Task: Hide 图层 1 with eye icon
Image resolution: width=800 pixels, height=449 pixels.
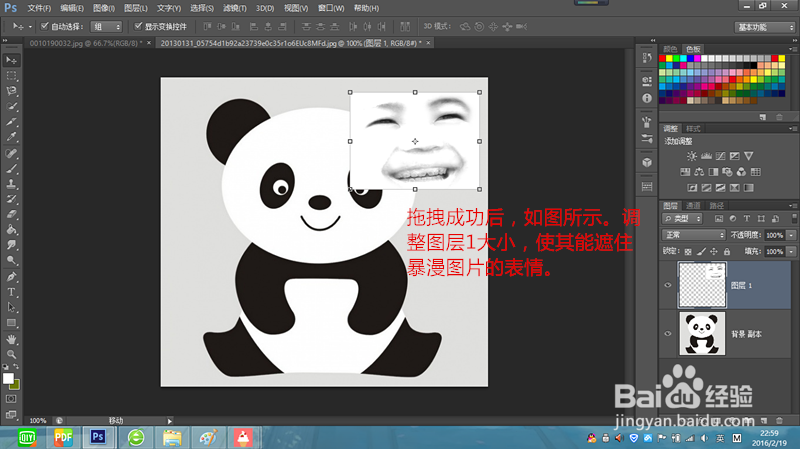Action: (x=668, y=285)
